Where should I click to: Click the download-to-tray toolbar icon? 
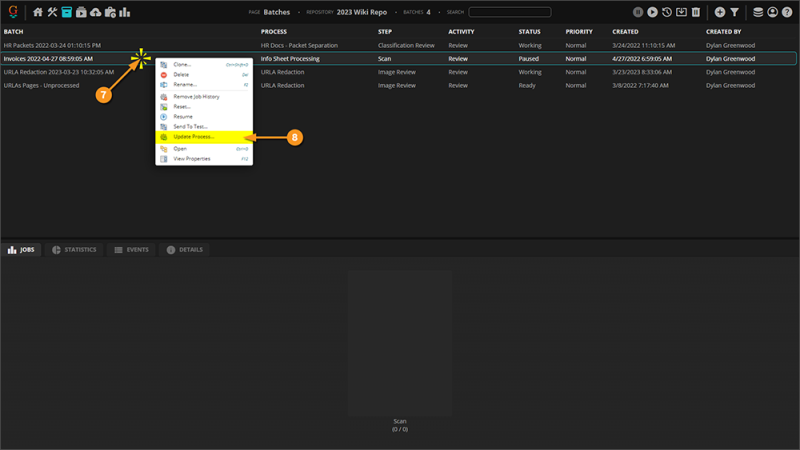681,12
